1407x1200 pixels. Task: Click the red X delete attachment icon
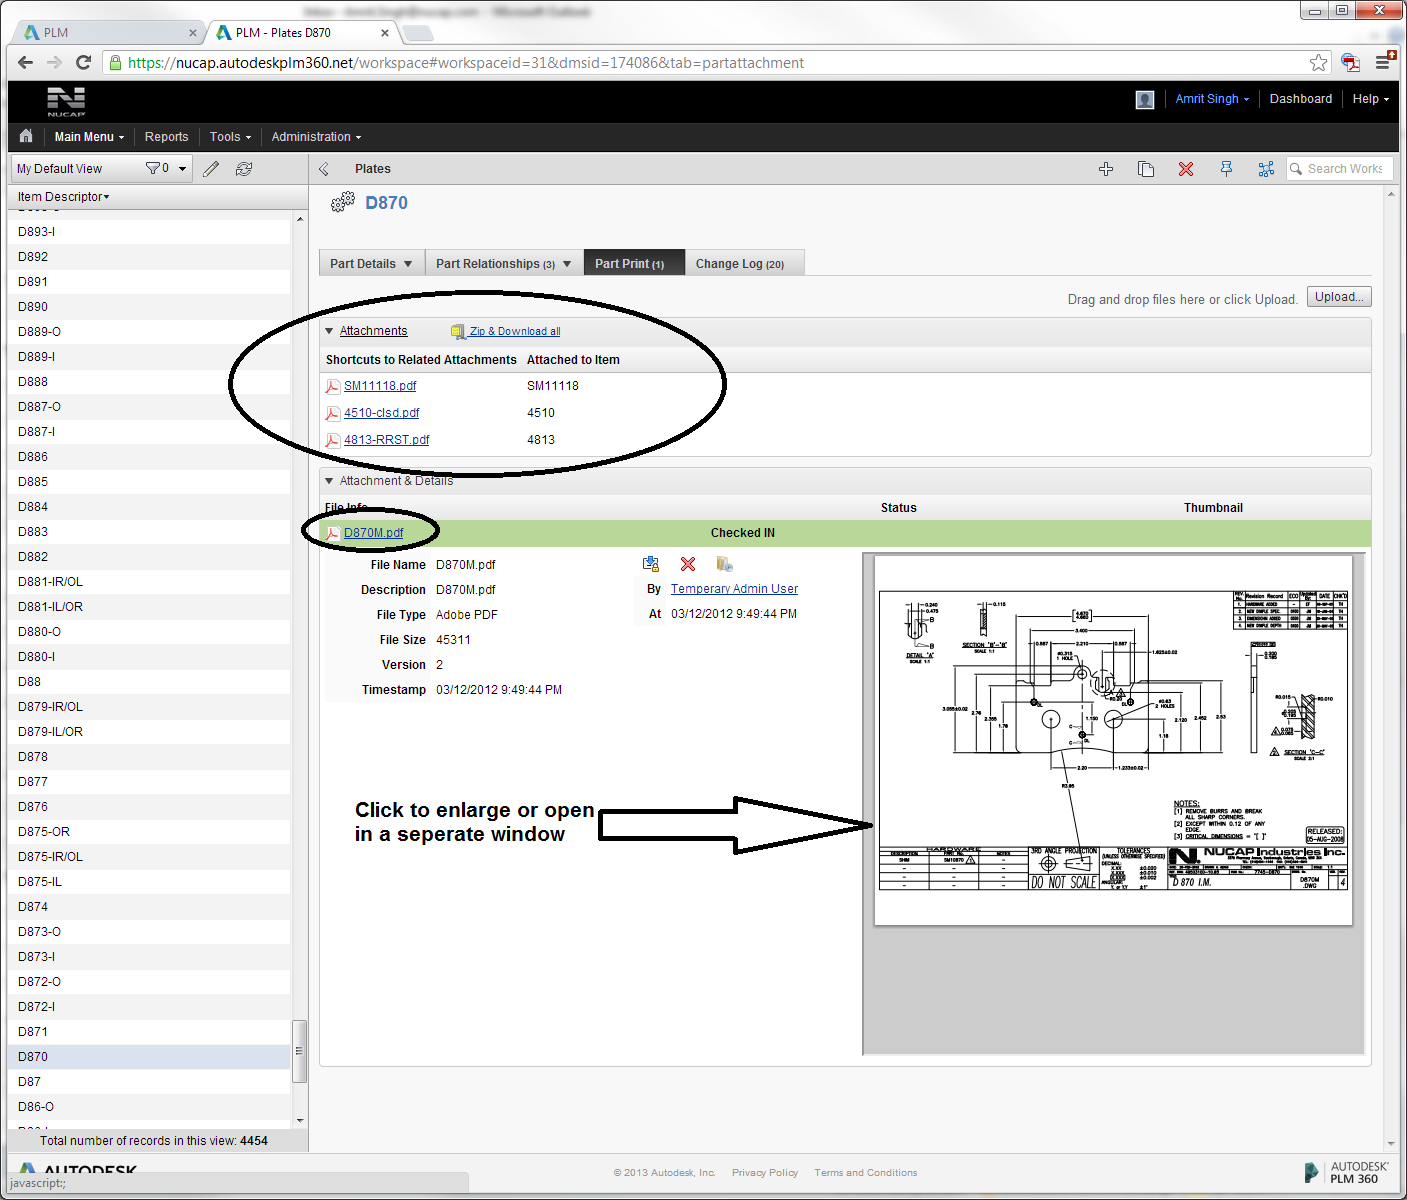(688, 564)
